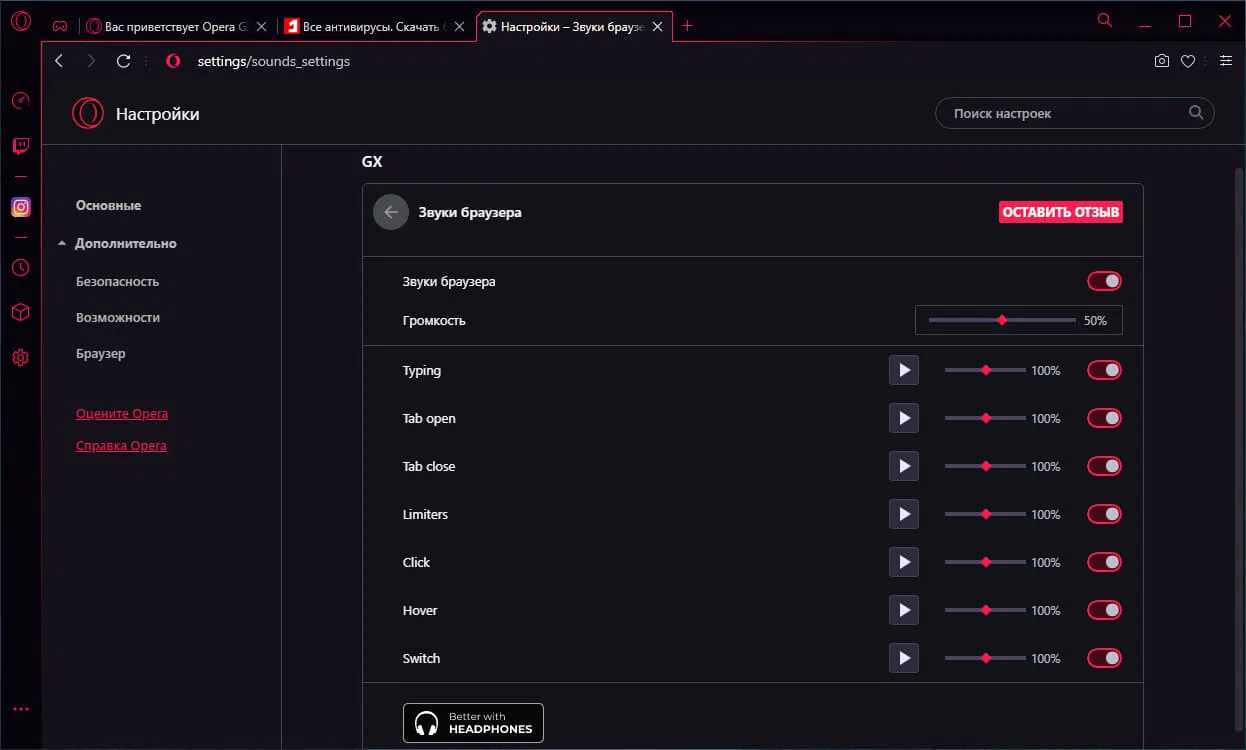The height and width of the screenshot is (750, 1246).
Task: Play the Tab close sound preview
Action: [x=904, y=466]
